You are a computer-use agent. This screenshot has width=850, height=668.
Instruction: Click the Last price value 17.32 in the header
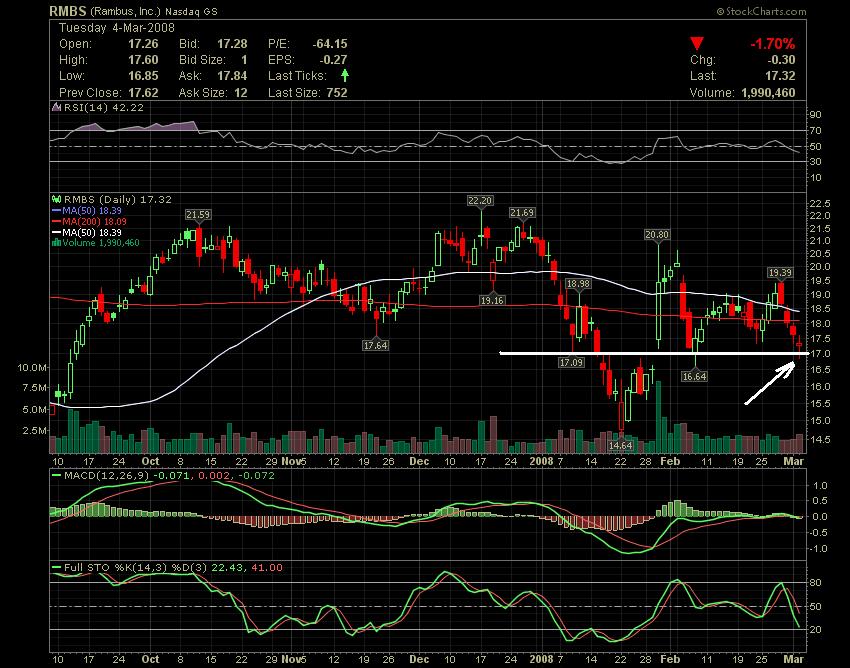click(781, 76)
